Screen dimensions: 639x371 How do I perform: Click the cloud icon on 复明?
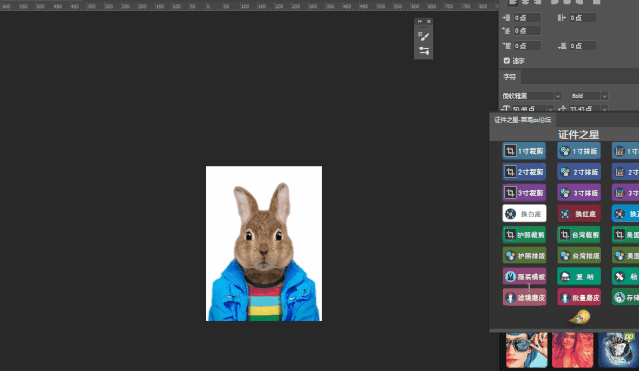coord(565,276)
